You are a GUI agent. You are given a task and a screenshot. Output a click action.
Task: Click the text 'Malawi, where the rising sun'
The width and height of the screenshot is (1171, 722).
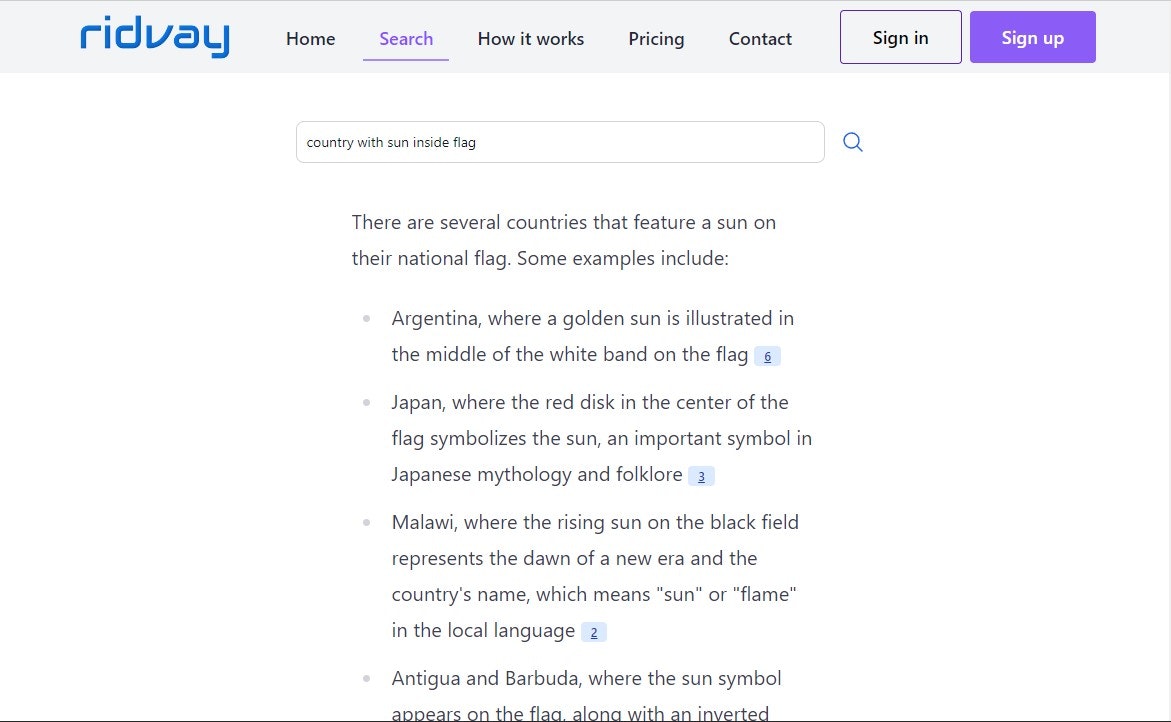(517, 523)
